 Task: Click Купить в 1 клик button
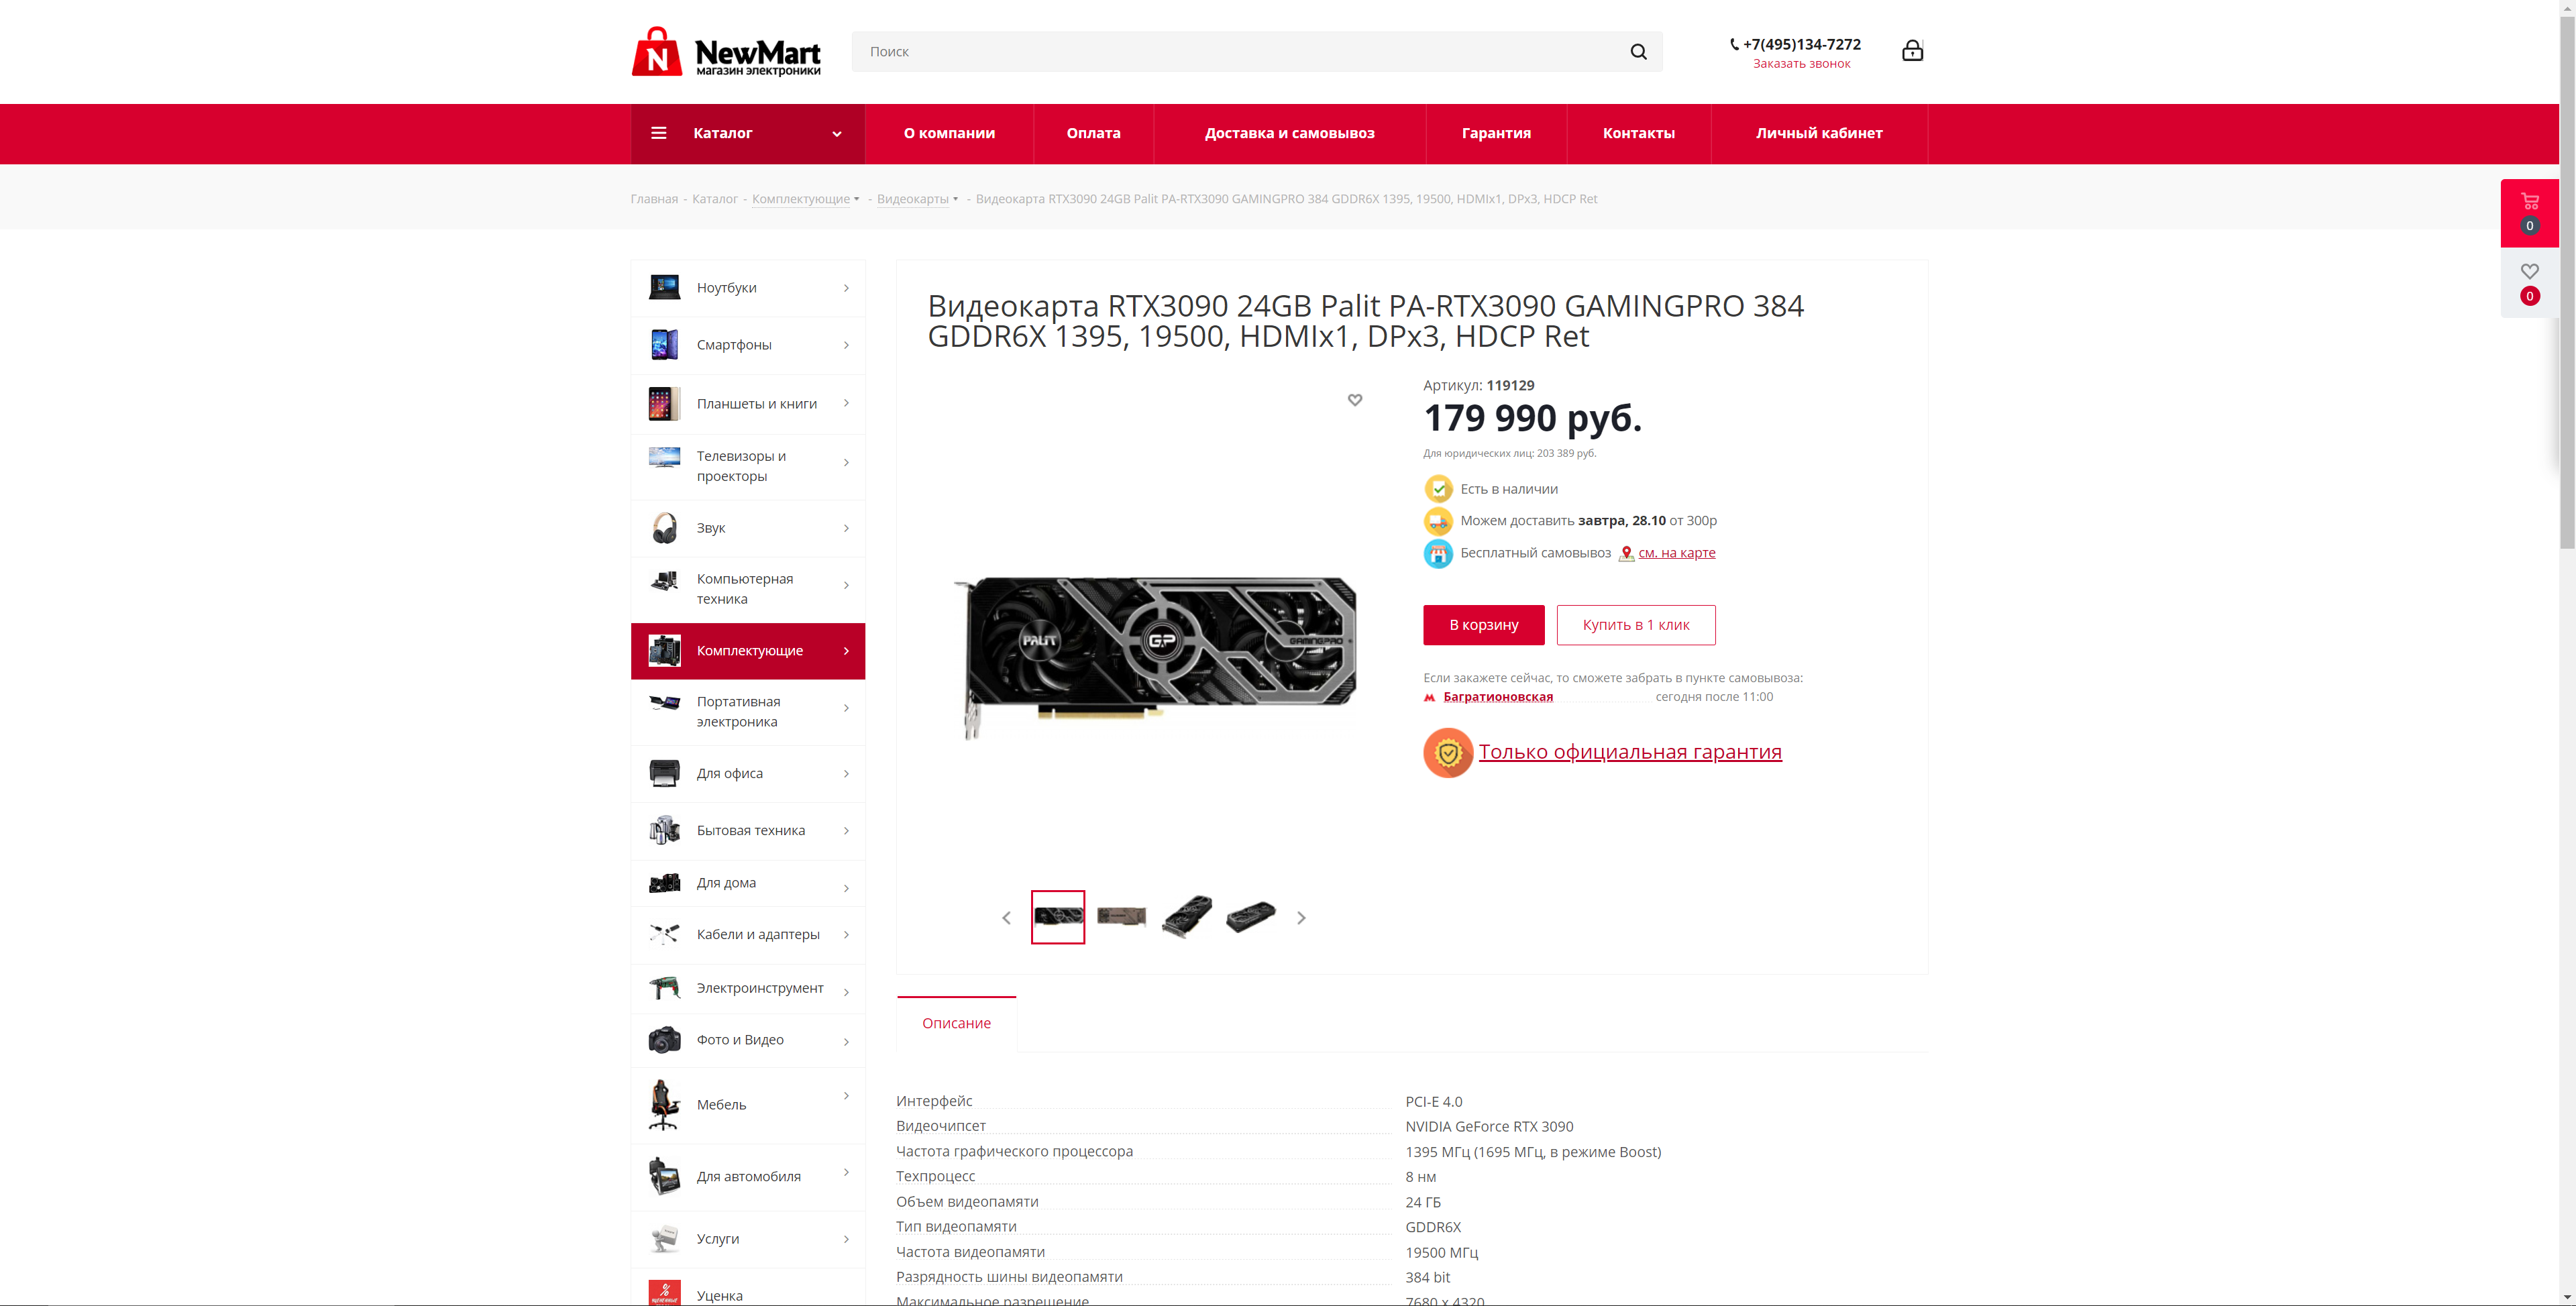pyautogui.click(x=1635, y=625)
